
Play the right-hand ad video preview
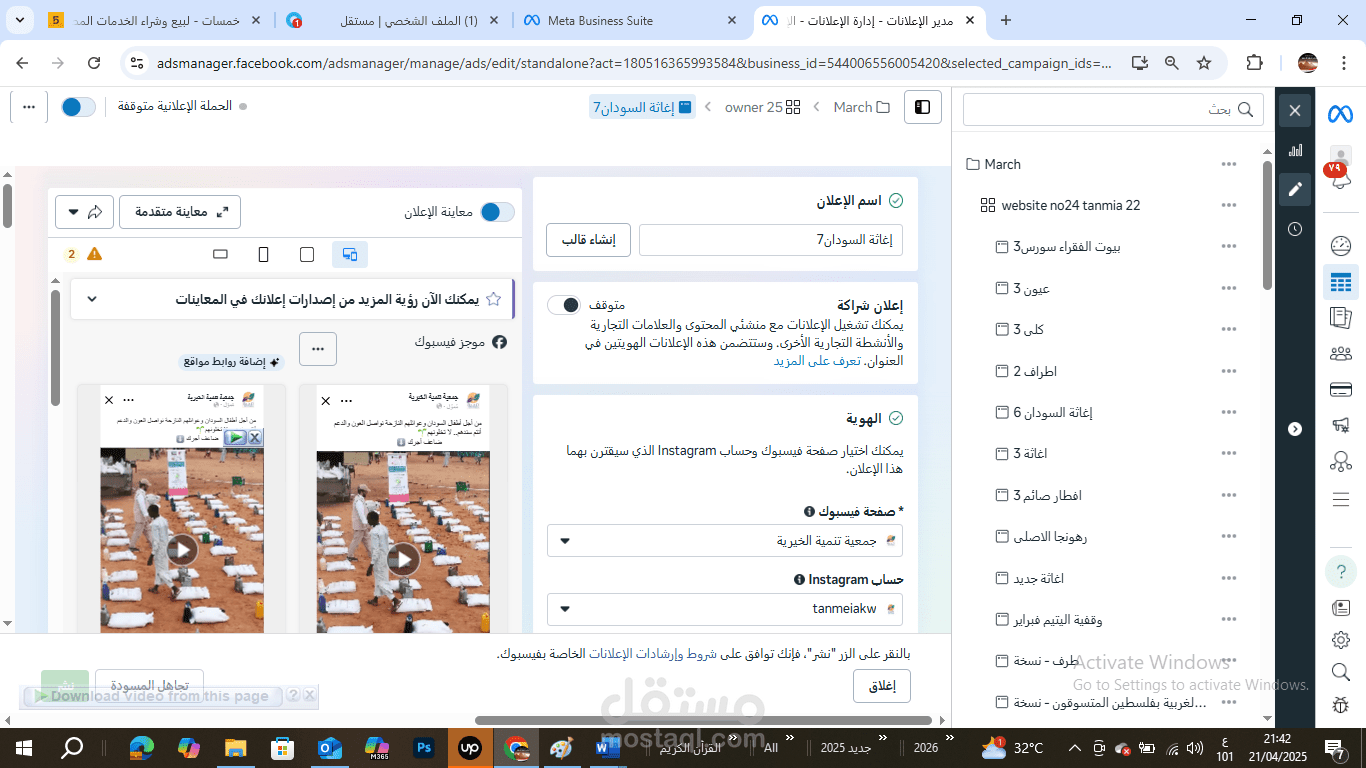coord(403,559)
